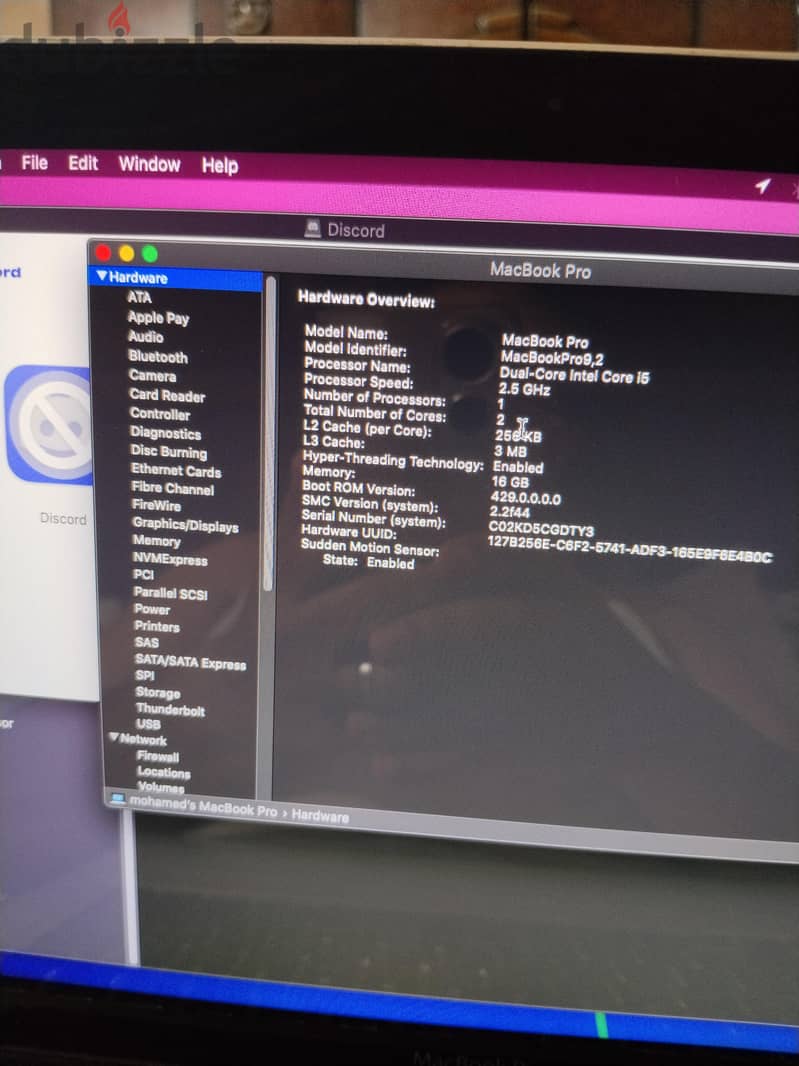799x1066 pixels.
Task: Click the location arrow icon in menu bar
Action: [762, 186]
